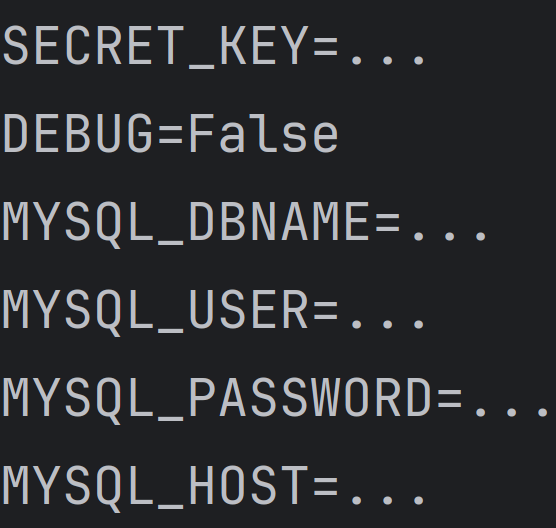The height and width of the screenshot is (528, 556).
Task: Click the word HOST in MYSQL_HOST
Action: [x=248, y=486]
